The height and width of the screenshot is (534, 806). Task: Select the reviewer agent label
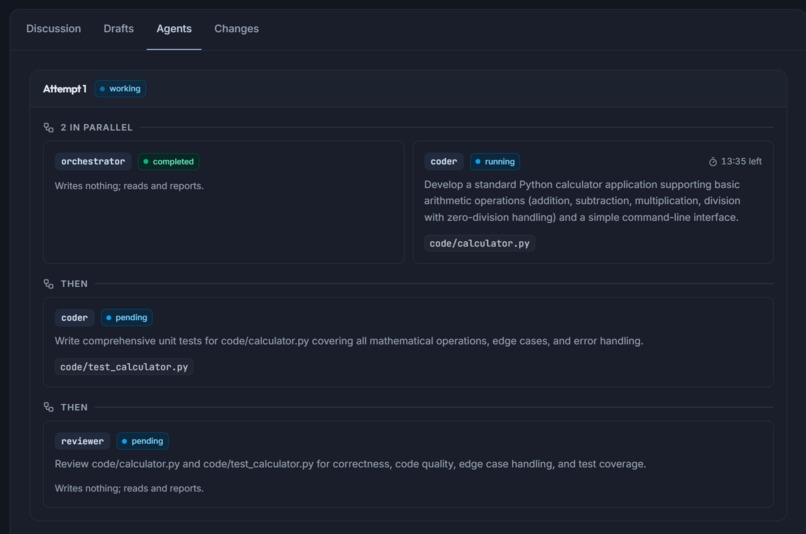[x=82, y=441]
